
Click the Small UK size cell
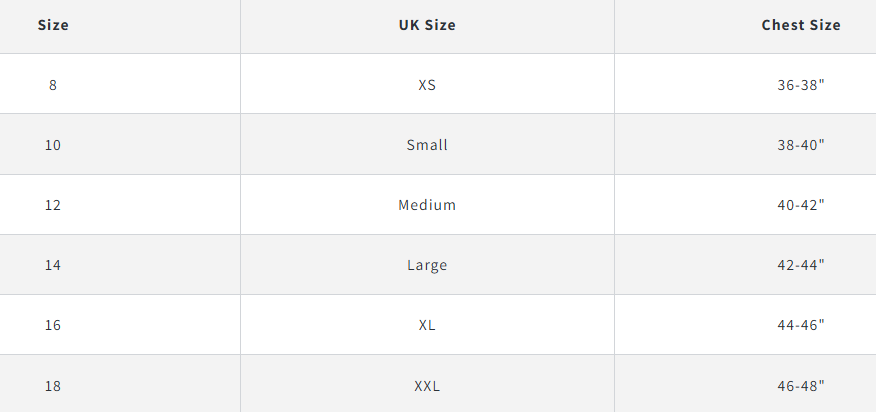(x=427, y=145)
